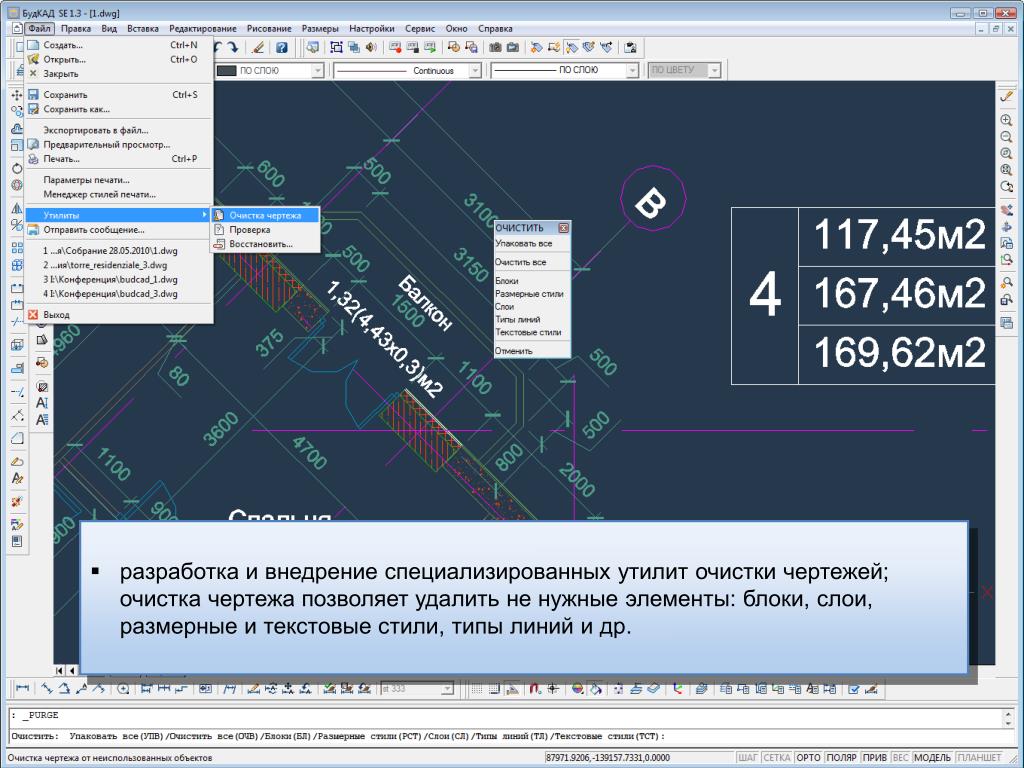Open the Вставка menu

[142, 29]
